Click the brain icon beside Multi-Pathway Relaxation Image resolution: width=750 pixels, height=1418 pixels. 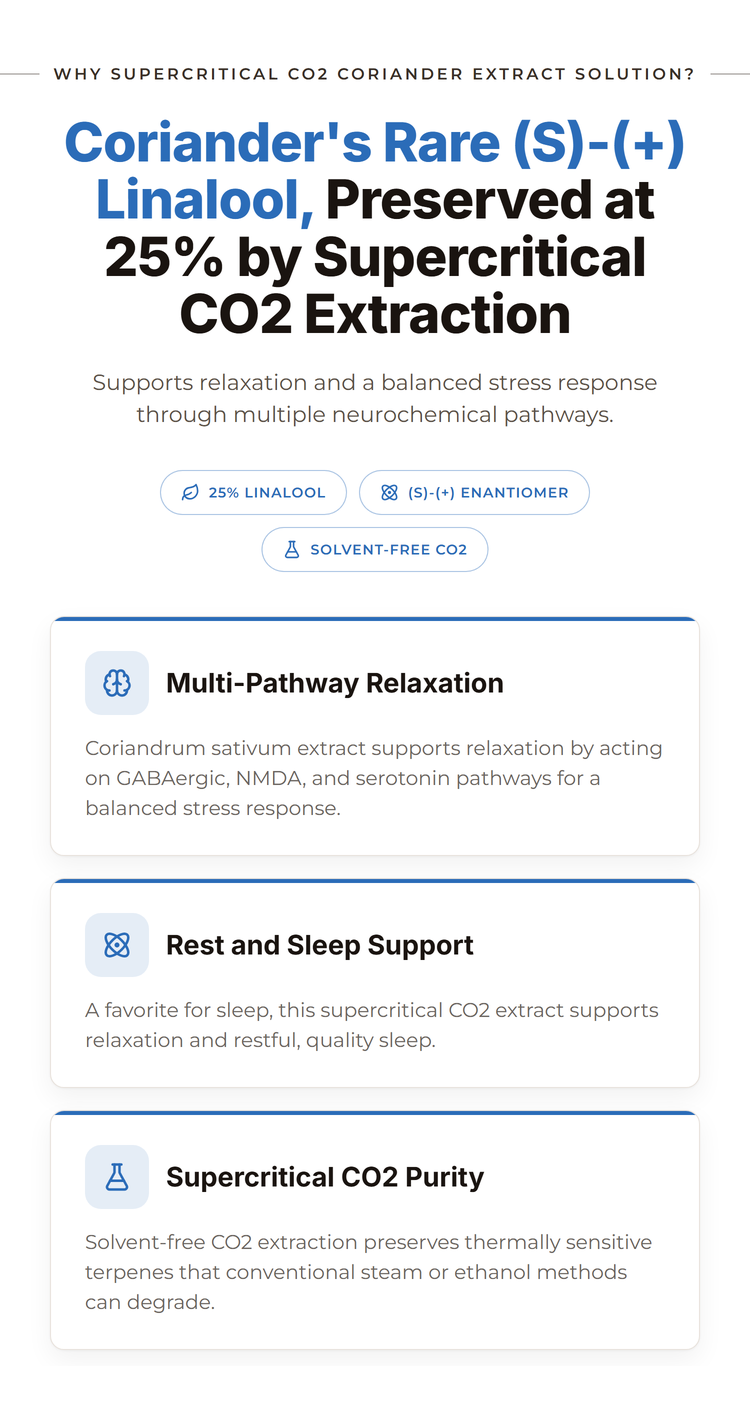(x=117, y=683)
